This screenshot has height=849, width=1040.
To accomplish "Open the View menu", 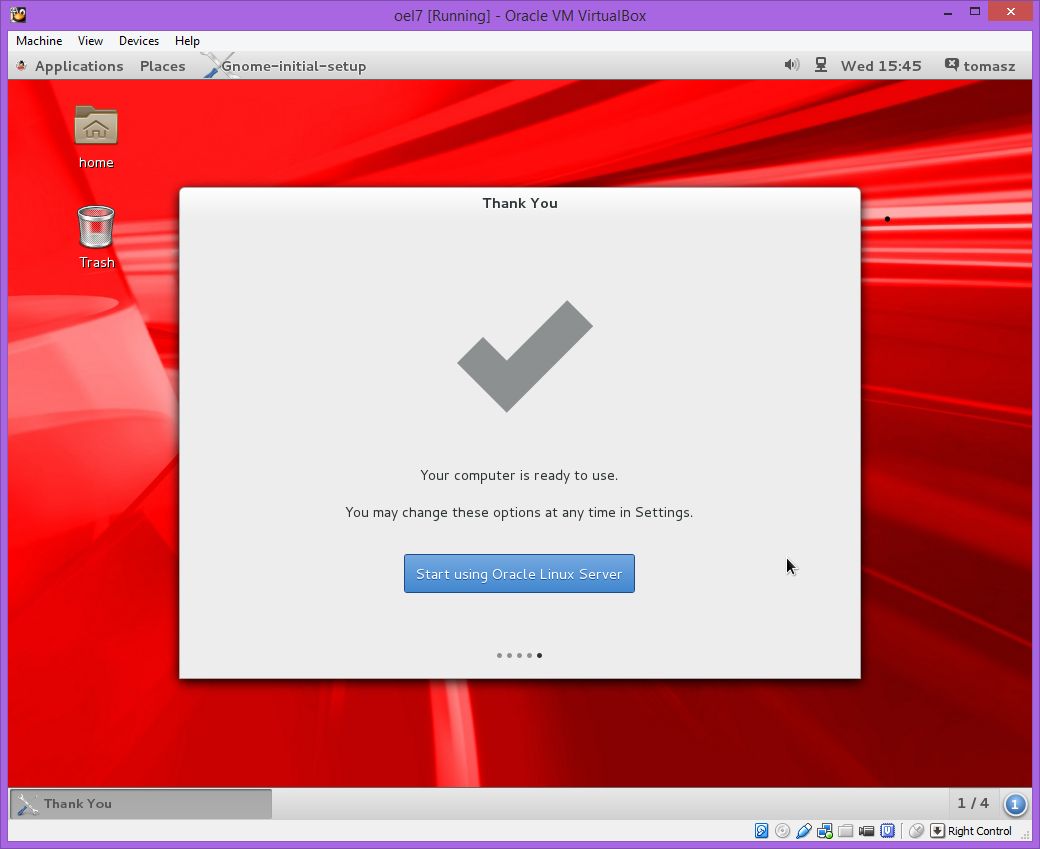I will tap(90, 41).
